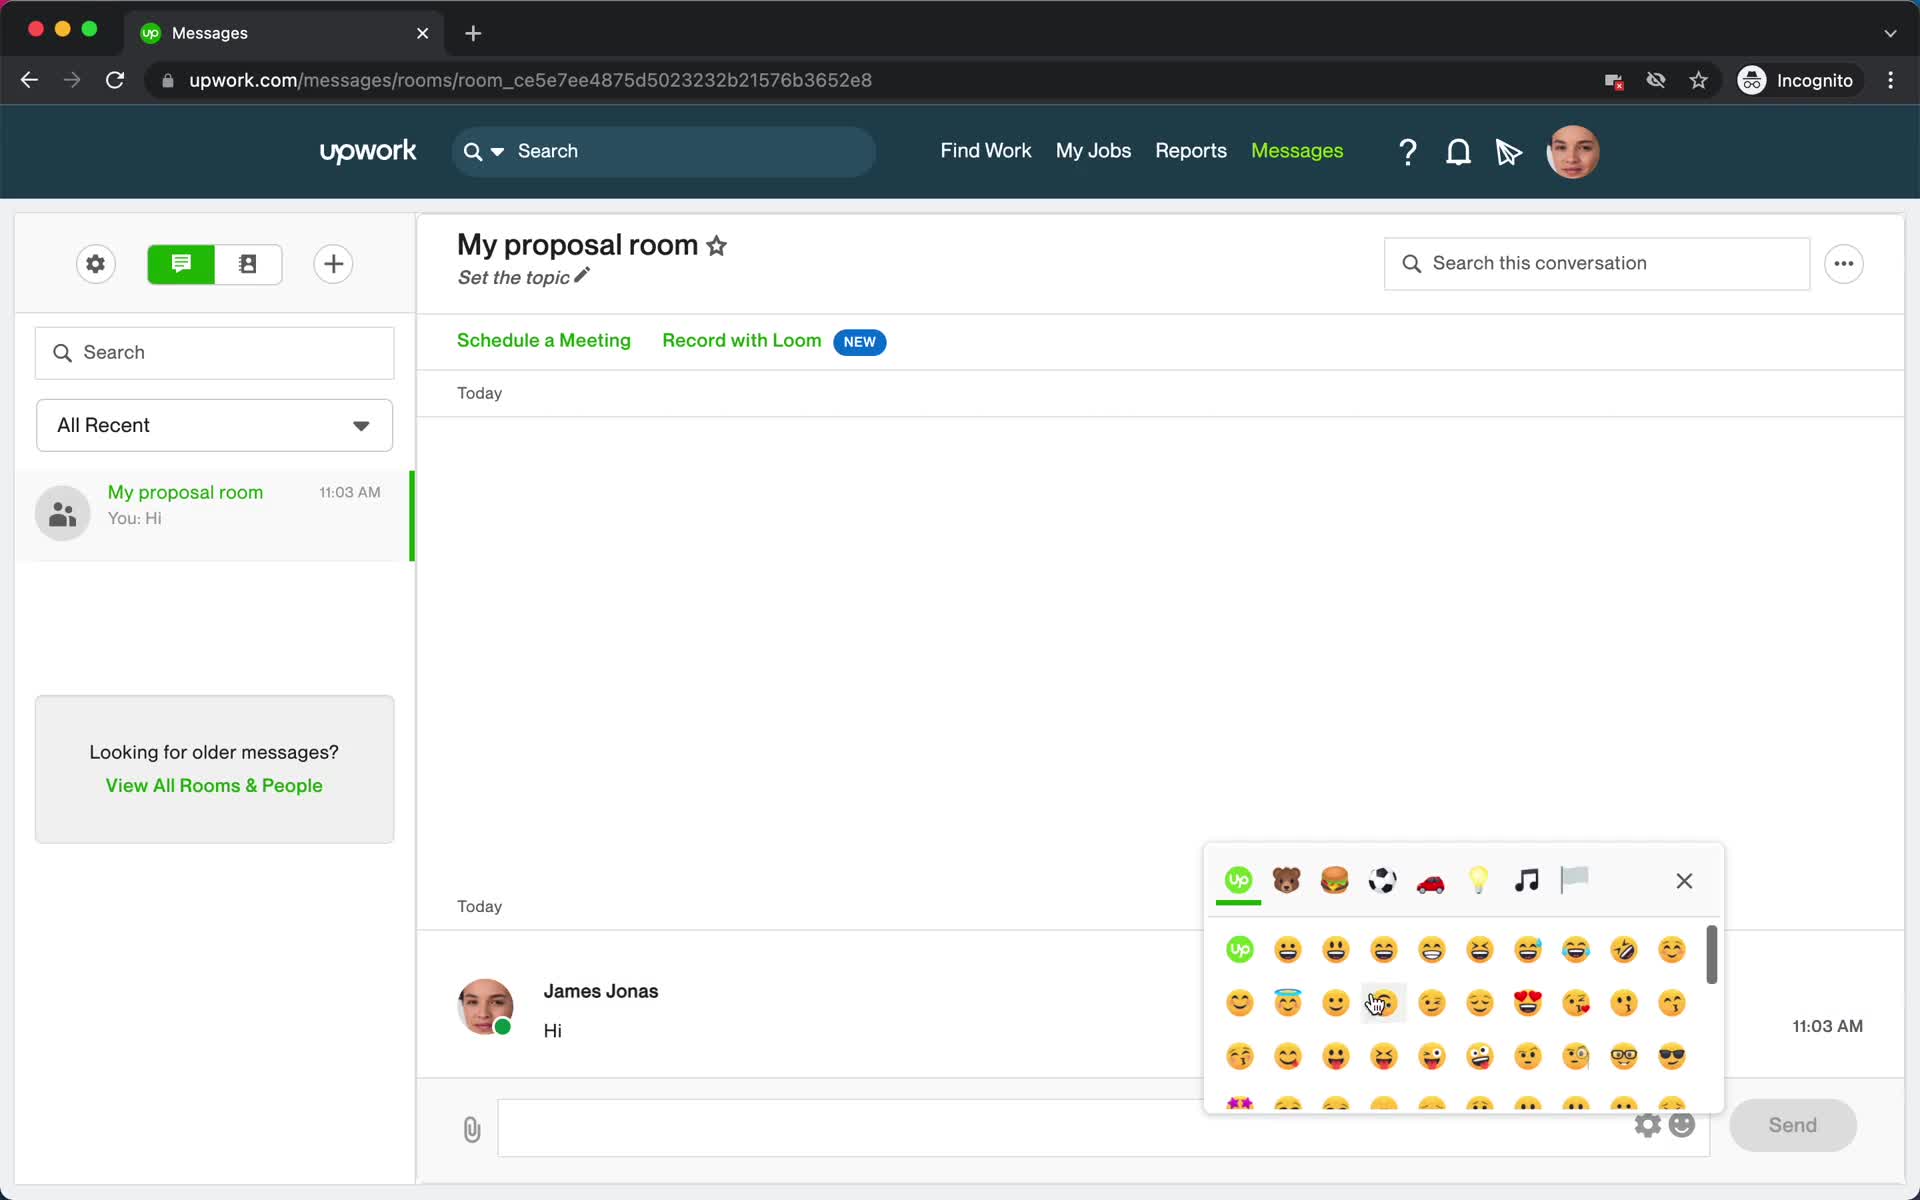Insert the sunglasses emoji
Image resolution: width=1920 pixels, height=1200 pixels.
pos(1672,1056)
